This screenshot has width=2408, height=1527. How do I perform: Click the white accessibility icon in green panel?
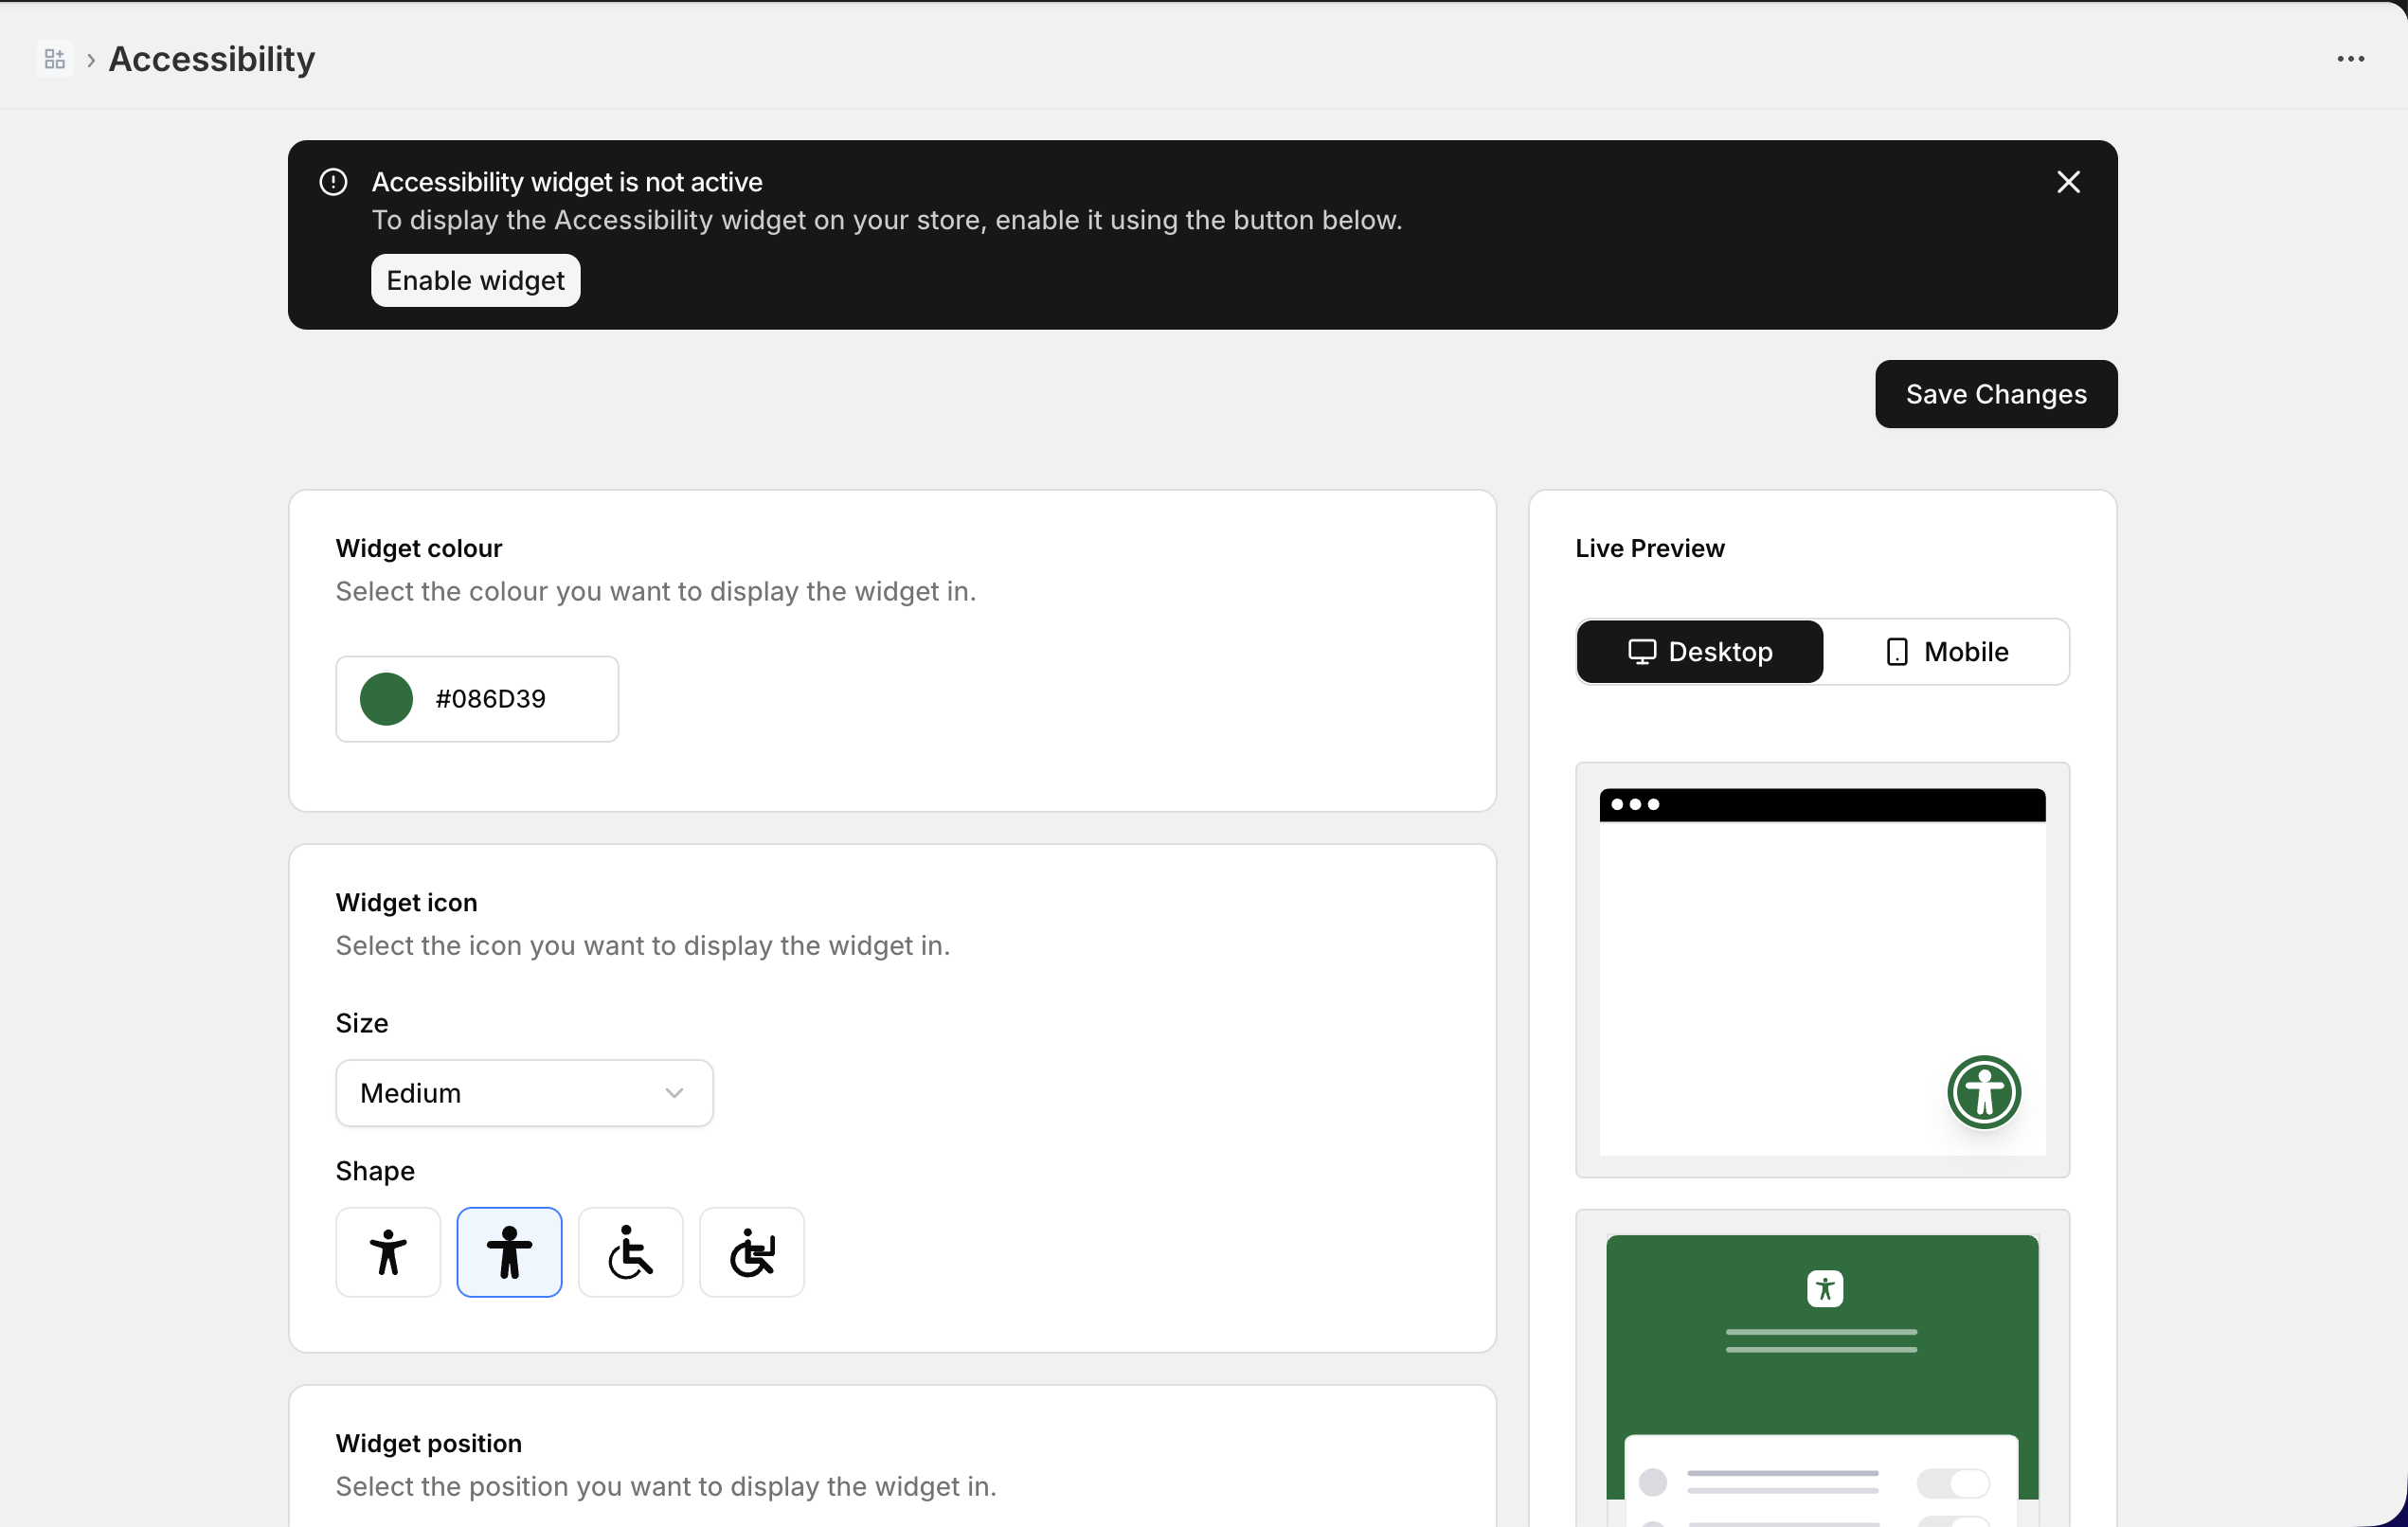1824,1288
